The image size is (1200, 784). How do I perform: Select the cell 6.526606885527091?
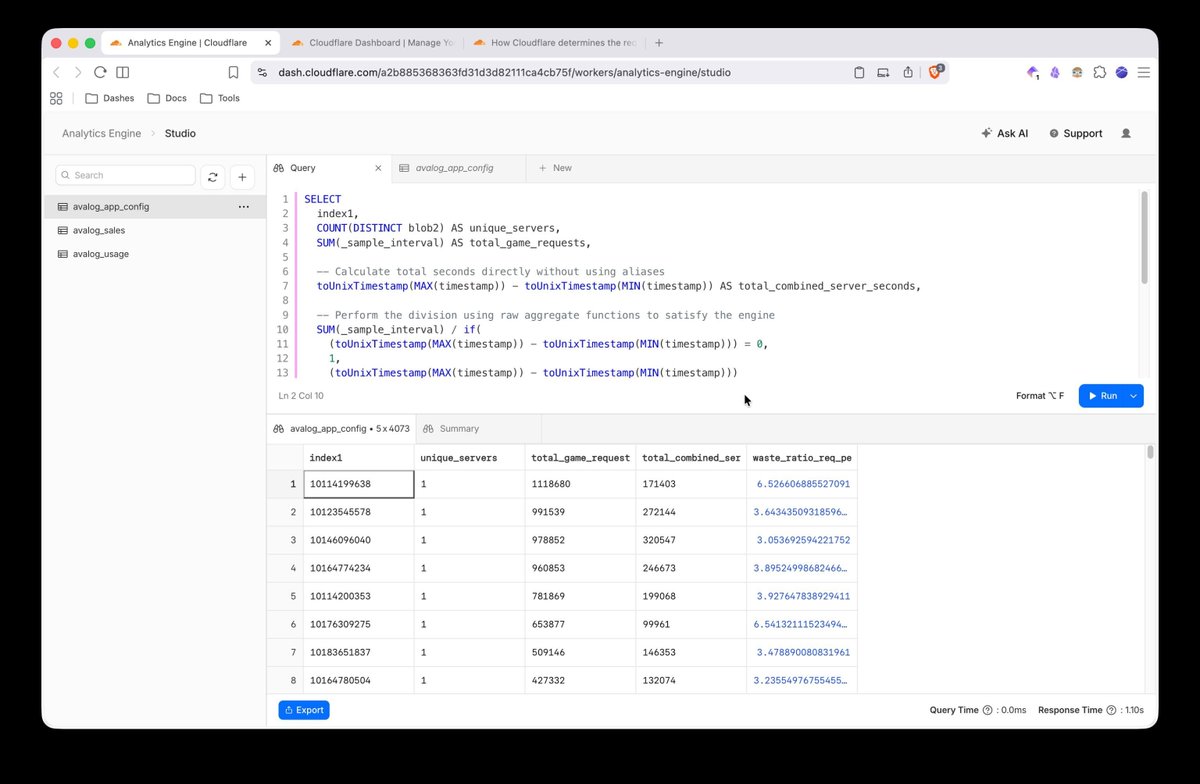(x=802, y=484)
